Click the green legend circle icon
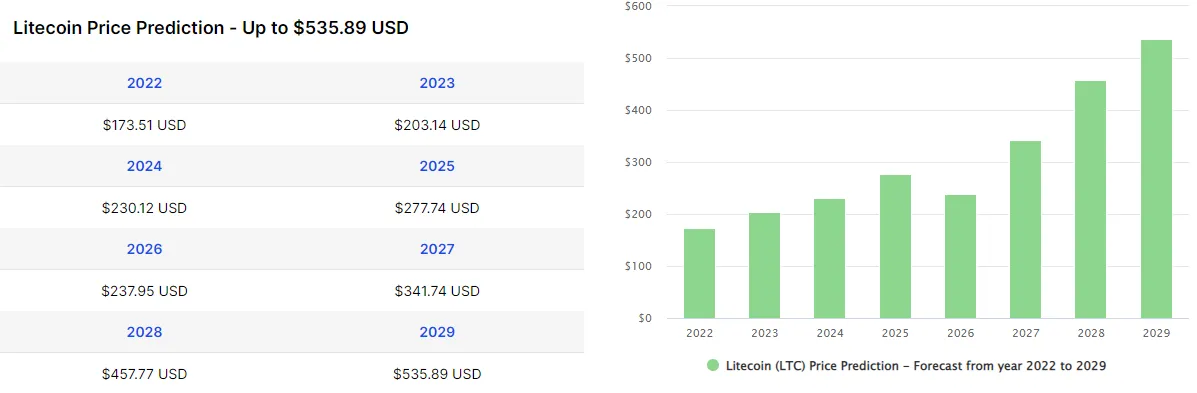The height and width of the screenshot is (393, 1197). 713,366
